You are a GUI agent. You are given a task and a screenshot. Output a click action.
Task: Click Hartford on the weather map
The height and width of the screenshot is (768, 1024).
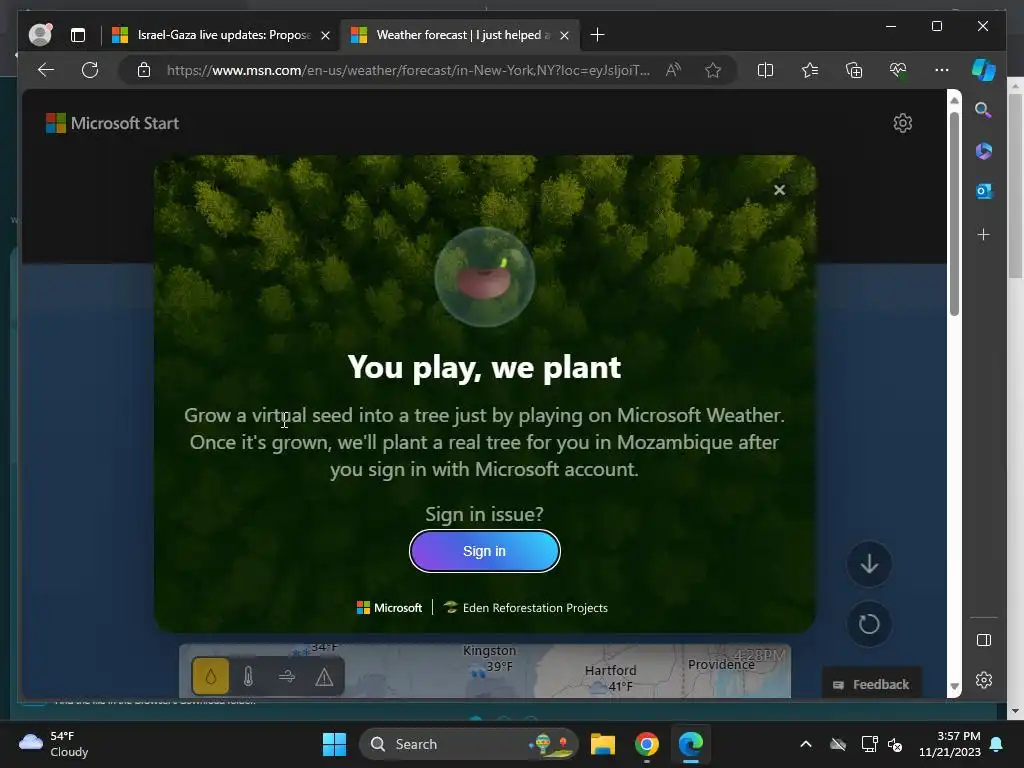(610, 671)
